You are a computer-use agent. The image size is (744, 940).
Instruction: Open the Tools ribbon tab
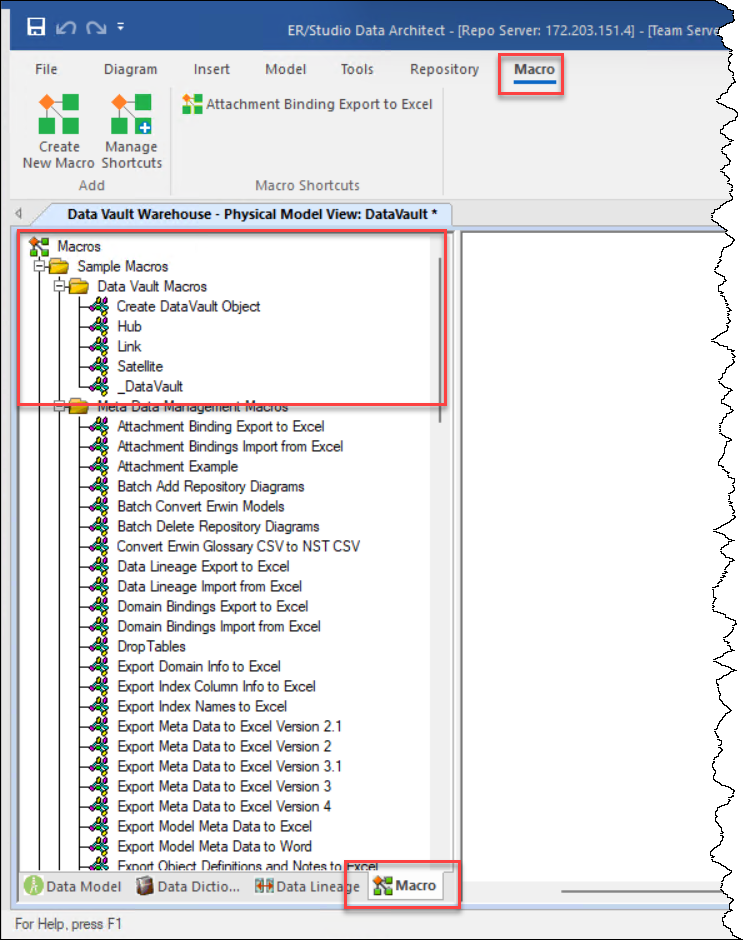tap(357, 70)
